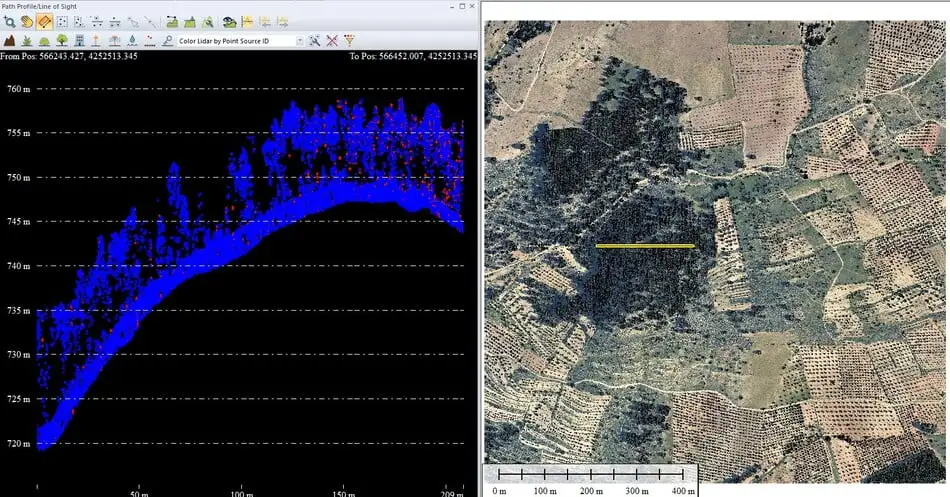Image resolution: width=950 pixels, height=497 pixels.
Task: Open the Color Lidar by Point Source ID dropdown
Action: coord(299,41)
